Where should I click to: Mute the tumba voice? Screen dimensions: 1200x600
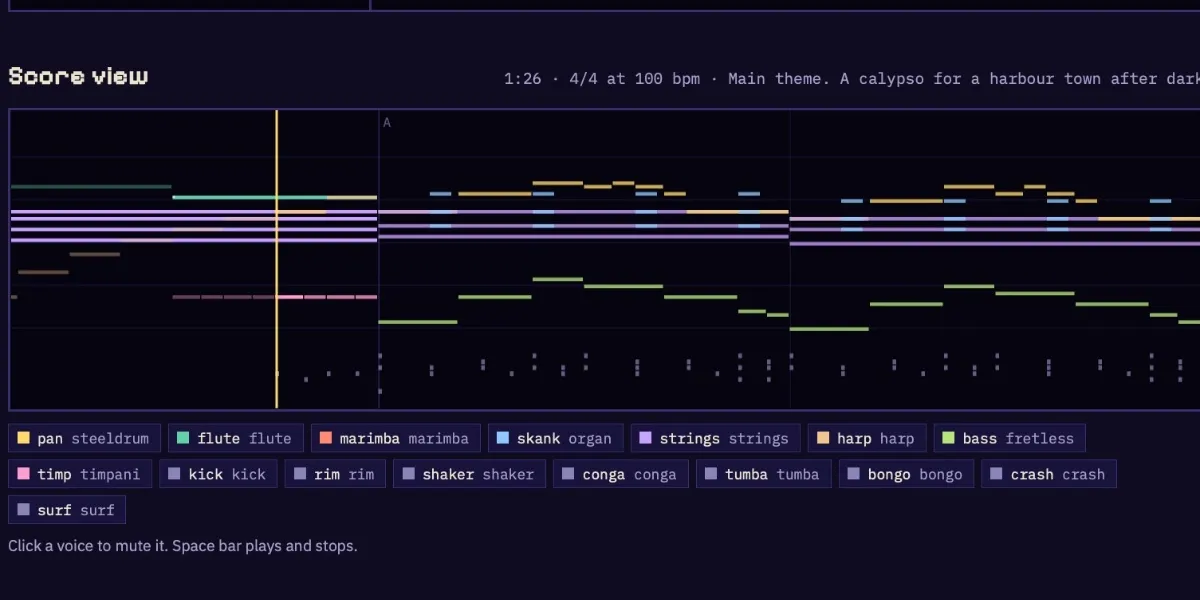click(763, 474)
